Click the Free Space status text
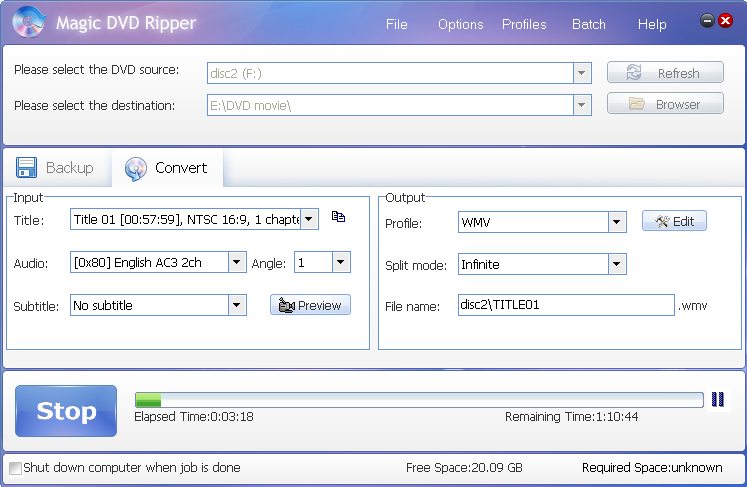The image size is (747, 487). pyautogui.click(x=464, y=468)
